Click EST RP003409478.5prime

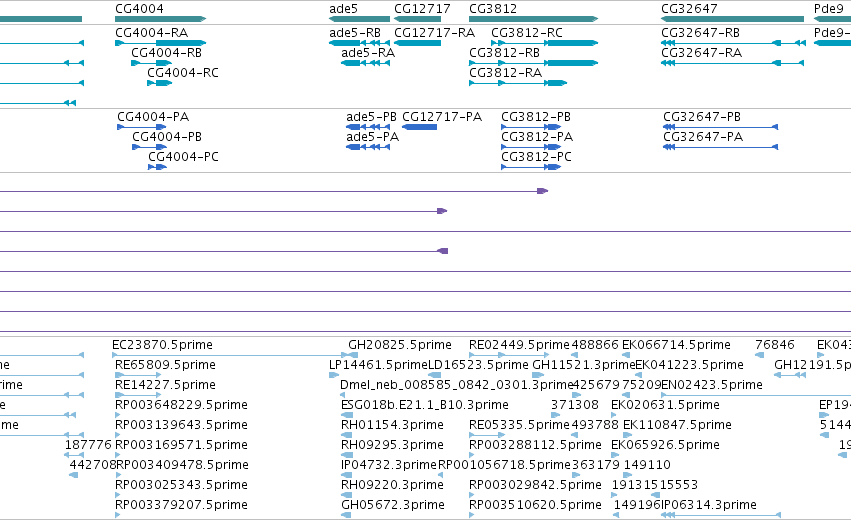[182, 465]
